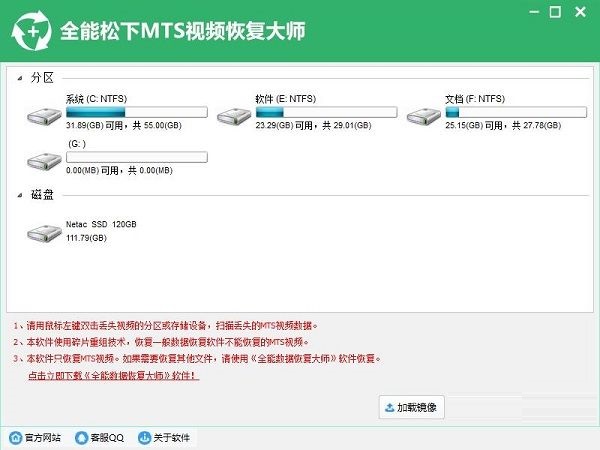Click the 文档 (F: NTFS) label
This screenshot has height=450, width=600.
(475, 99)
